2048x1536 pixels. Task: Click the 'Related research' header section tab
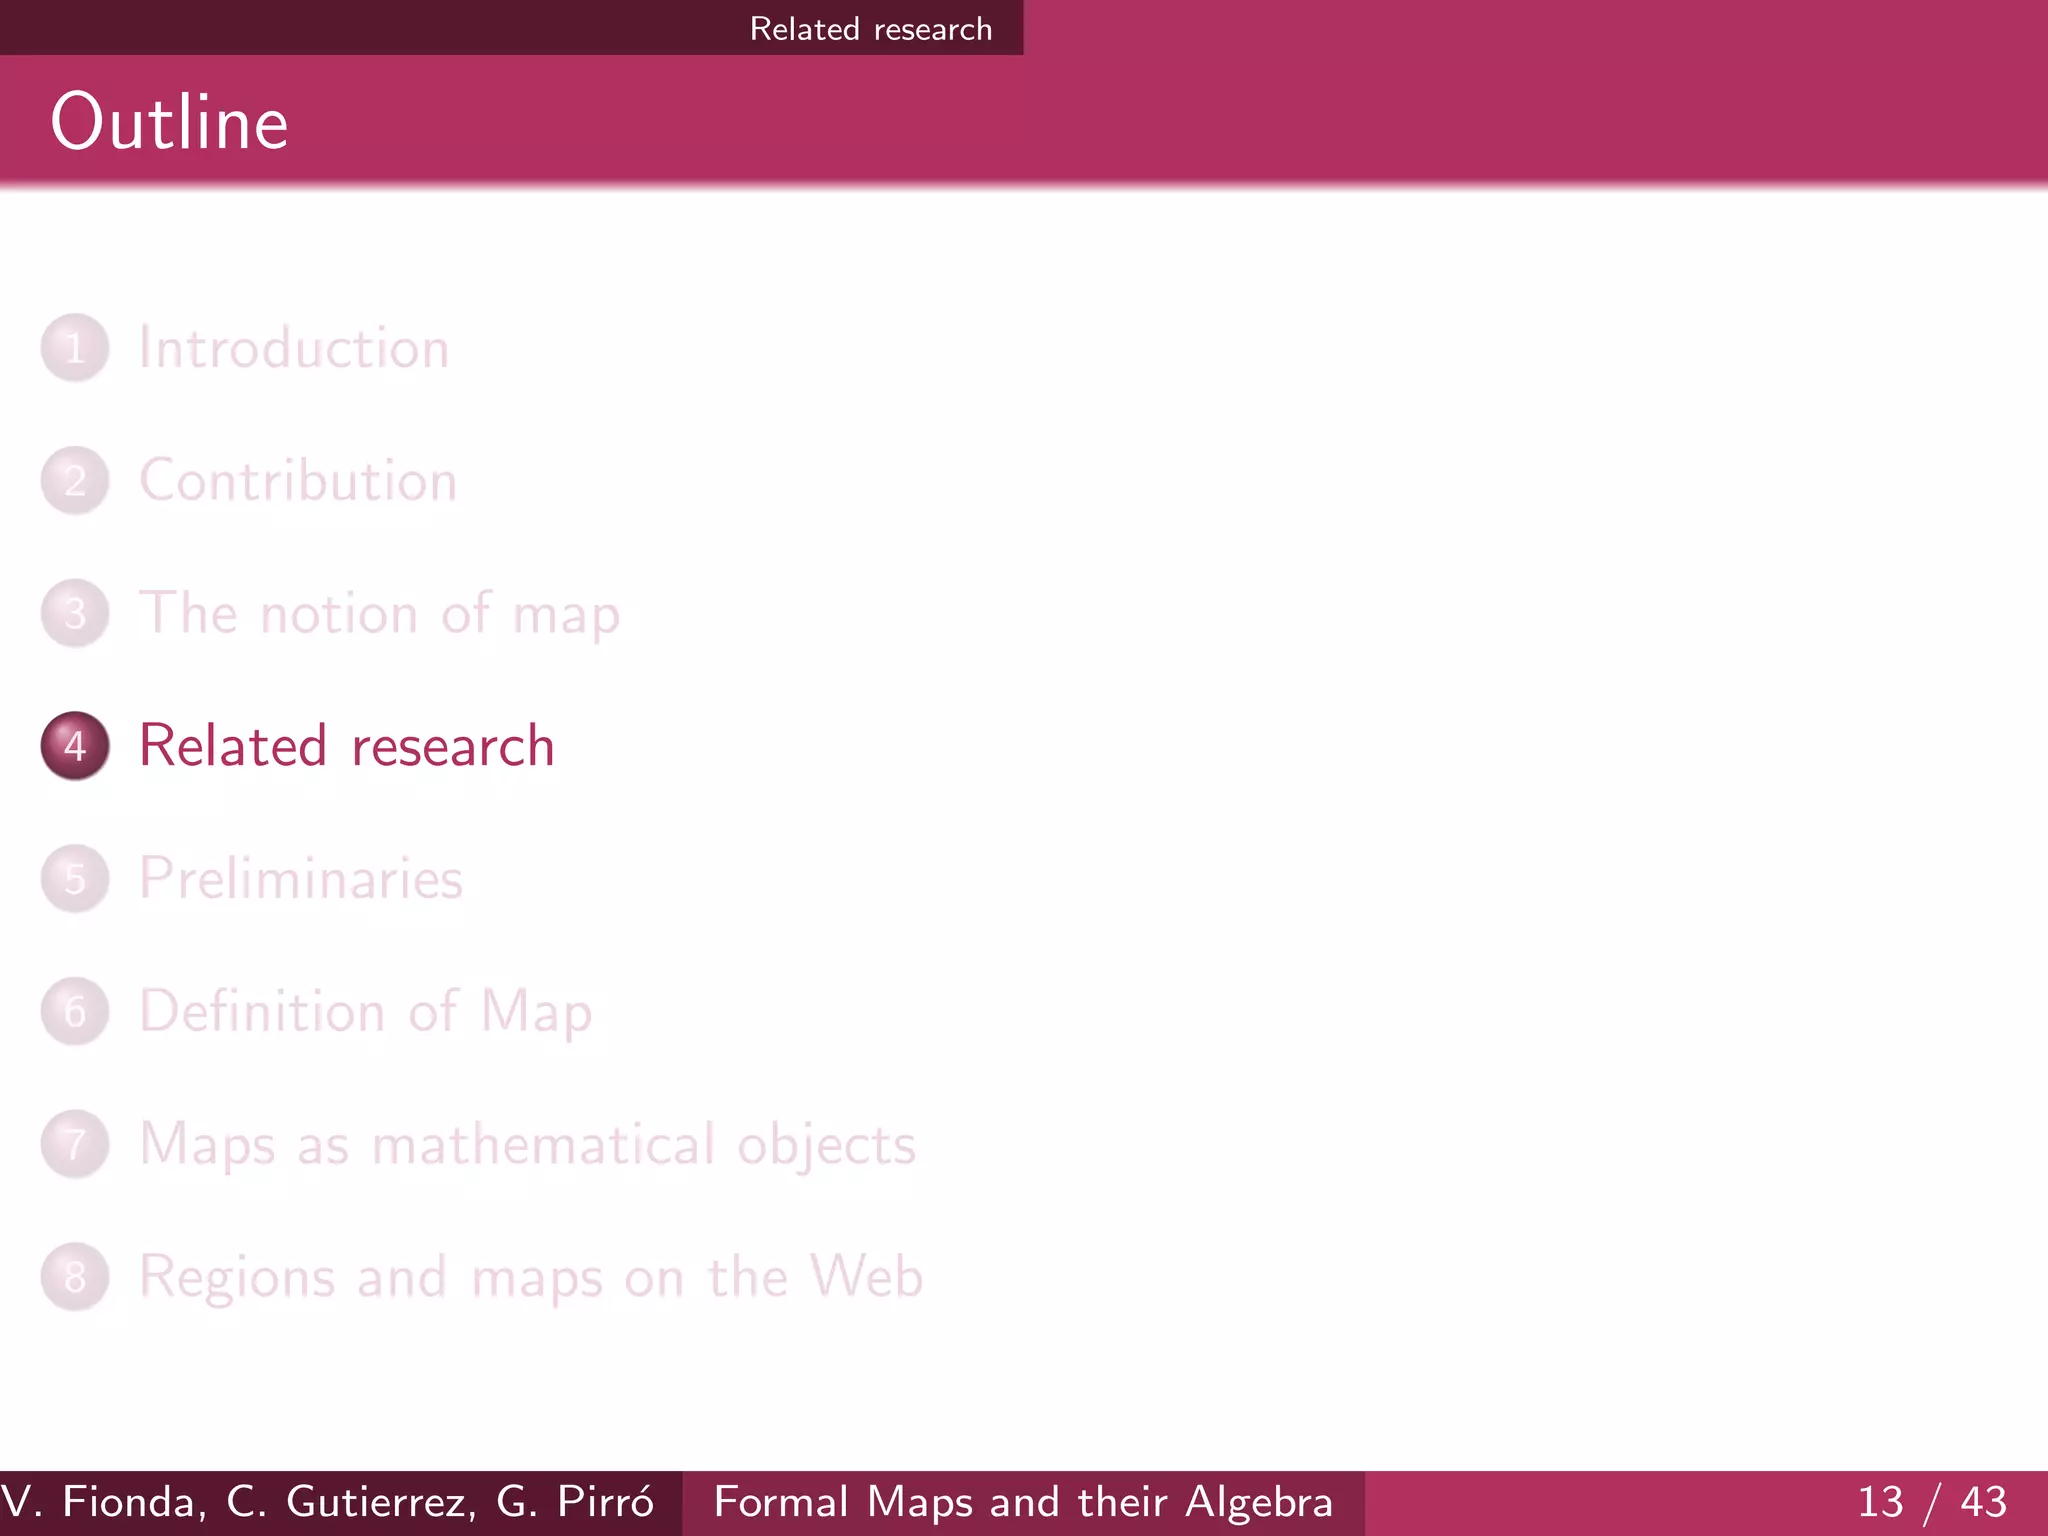(870, 29)
